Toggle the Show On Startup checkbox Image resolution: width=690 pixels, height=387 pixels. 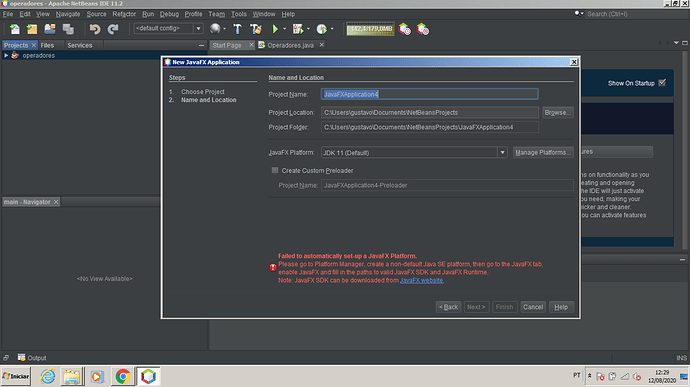662,83
